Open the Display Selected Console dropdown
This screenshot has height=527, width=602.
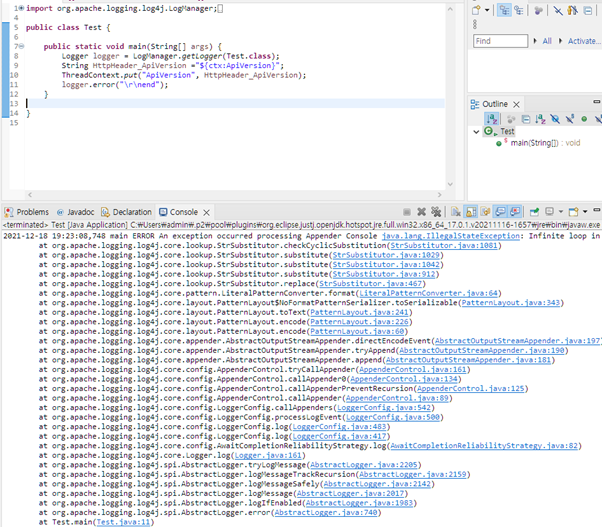(561, 211)
